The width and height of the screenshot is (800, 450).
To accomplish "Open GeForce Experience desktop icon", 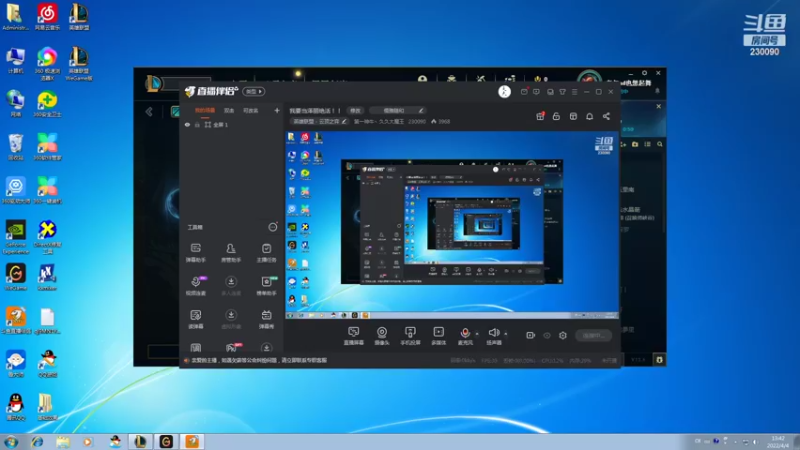I will 15,237.
